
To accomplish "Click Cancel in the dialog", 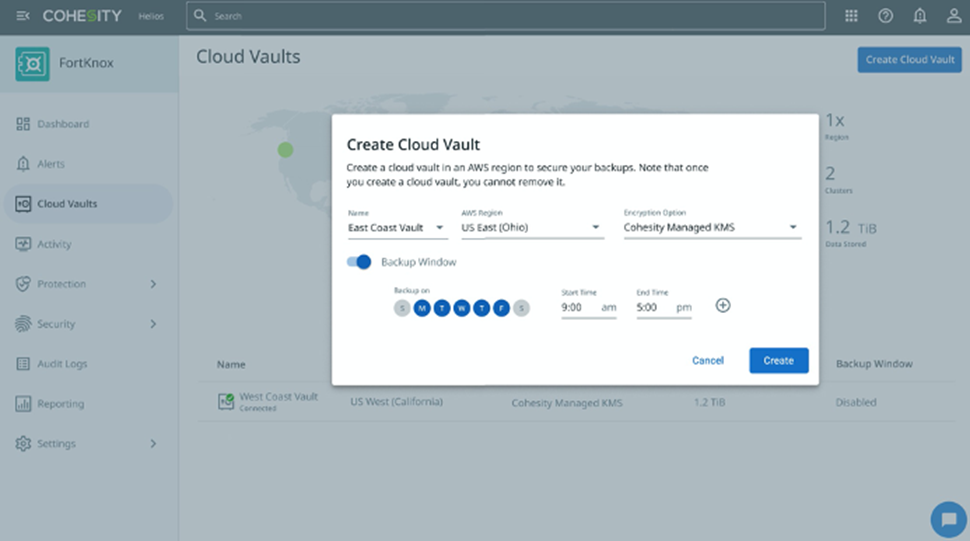I will pos(708,360).
